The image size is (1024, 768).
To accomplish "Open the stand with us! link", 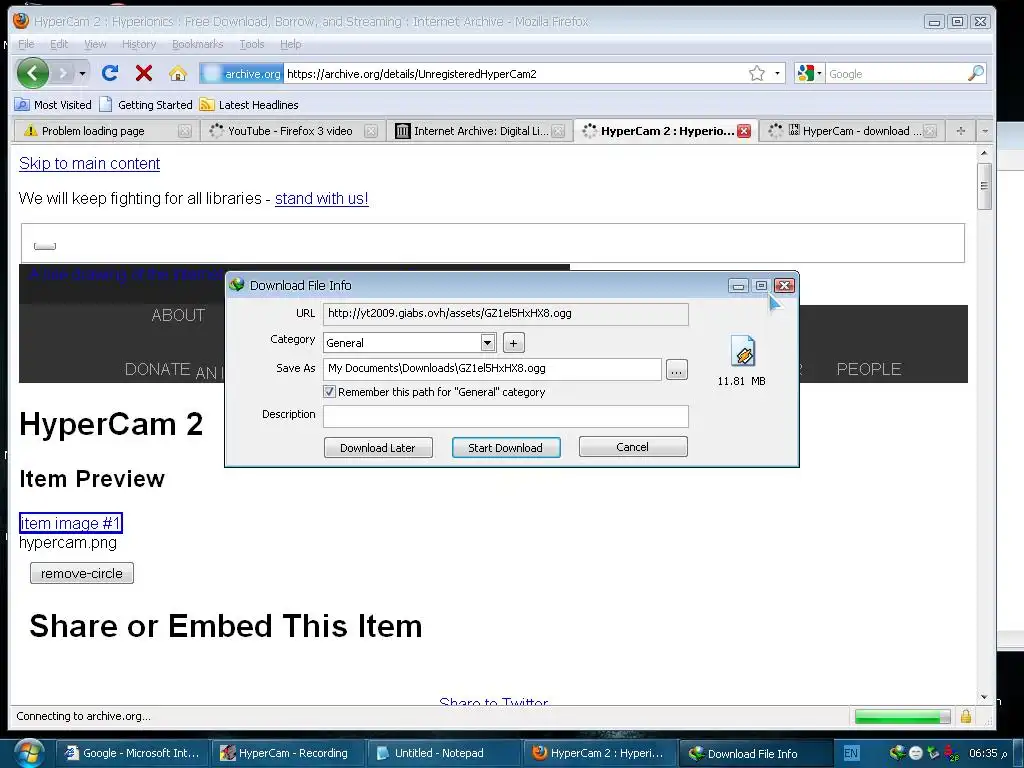I will pos(321,199).
